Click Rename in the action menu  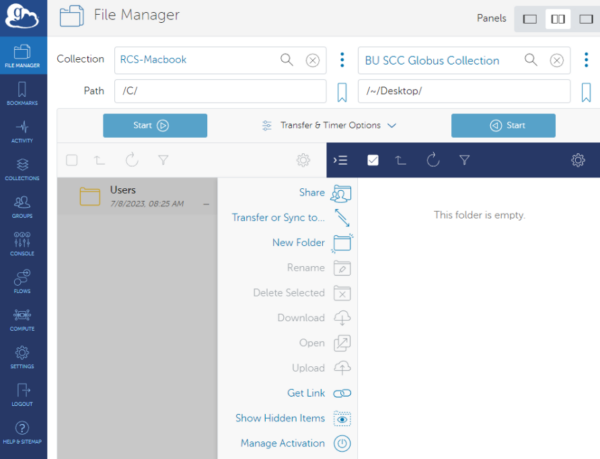[319, 268]
